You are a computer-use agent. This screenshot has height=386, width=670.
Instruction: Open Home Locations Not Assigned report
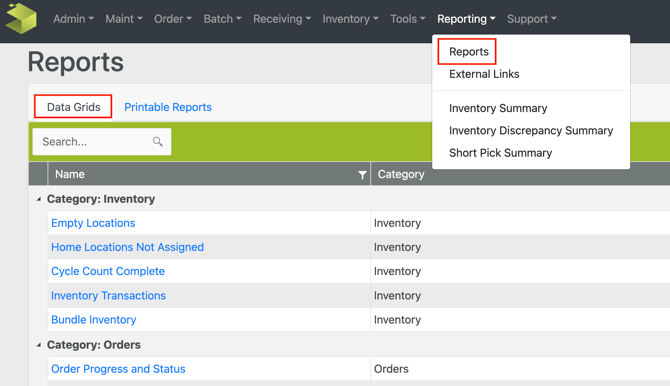[x=127, y=247]
